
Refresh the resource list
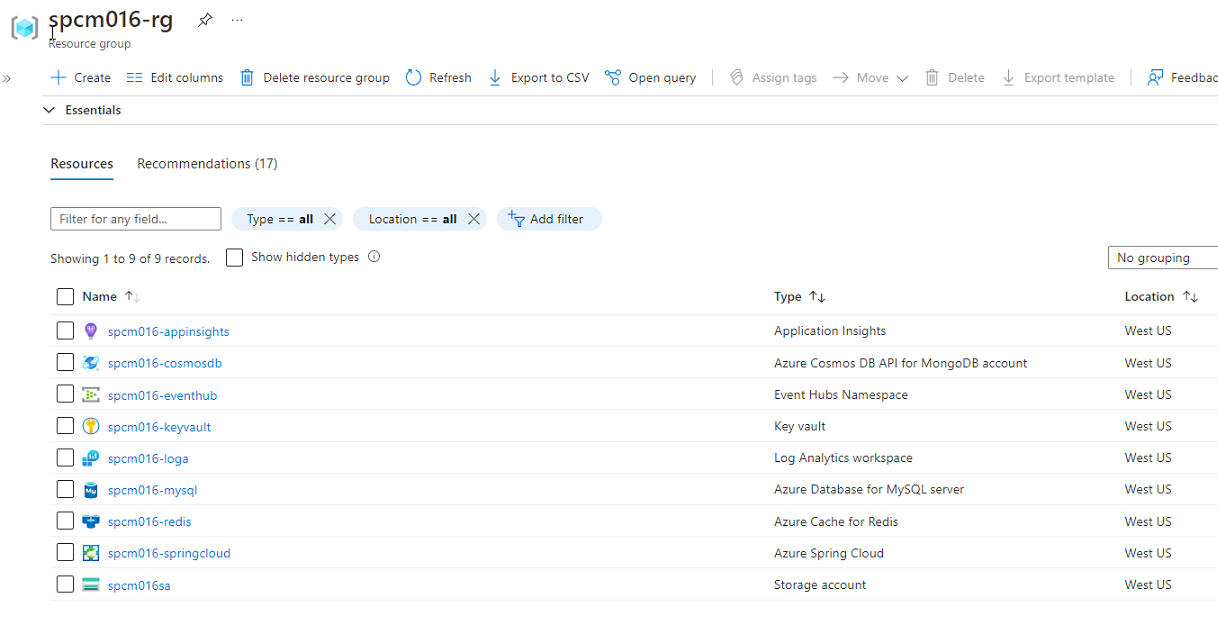tap(439, 78)
